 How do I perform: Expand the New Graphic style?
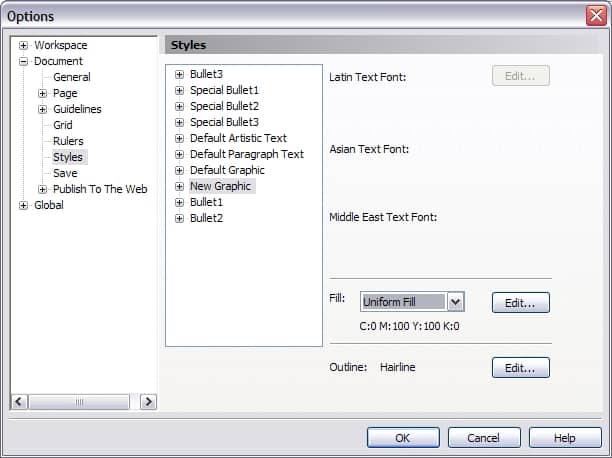180,186
